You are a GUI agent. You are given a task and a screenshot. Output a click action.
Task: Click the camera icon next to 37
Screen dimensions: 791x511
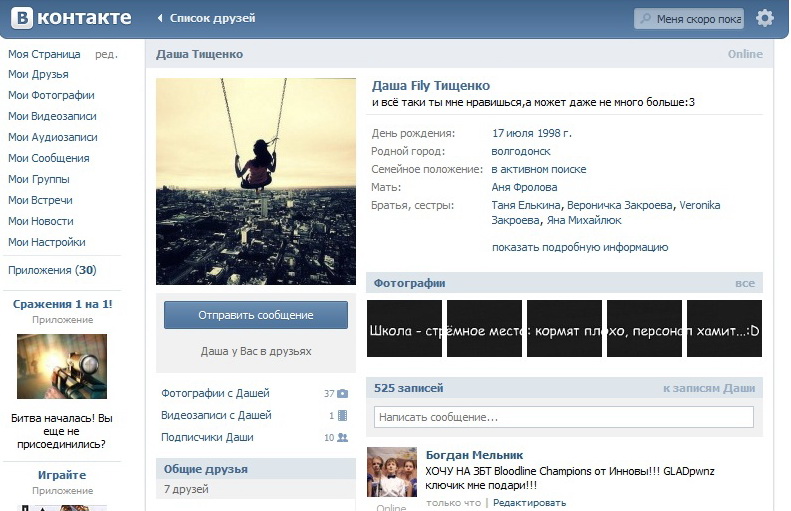[342, 394]
